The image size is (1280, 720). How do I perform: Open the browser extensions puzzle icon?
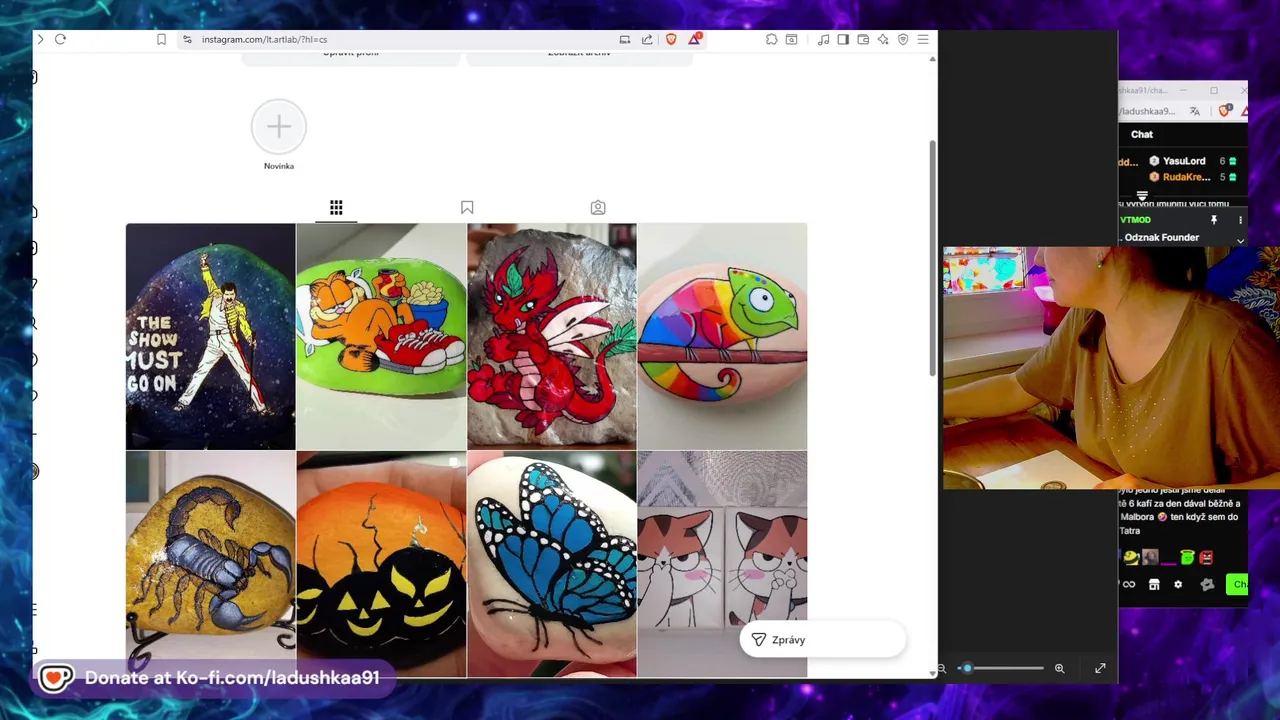[772, 39]
